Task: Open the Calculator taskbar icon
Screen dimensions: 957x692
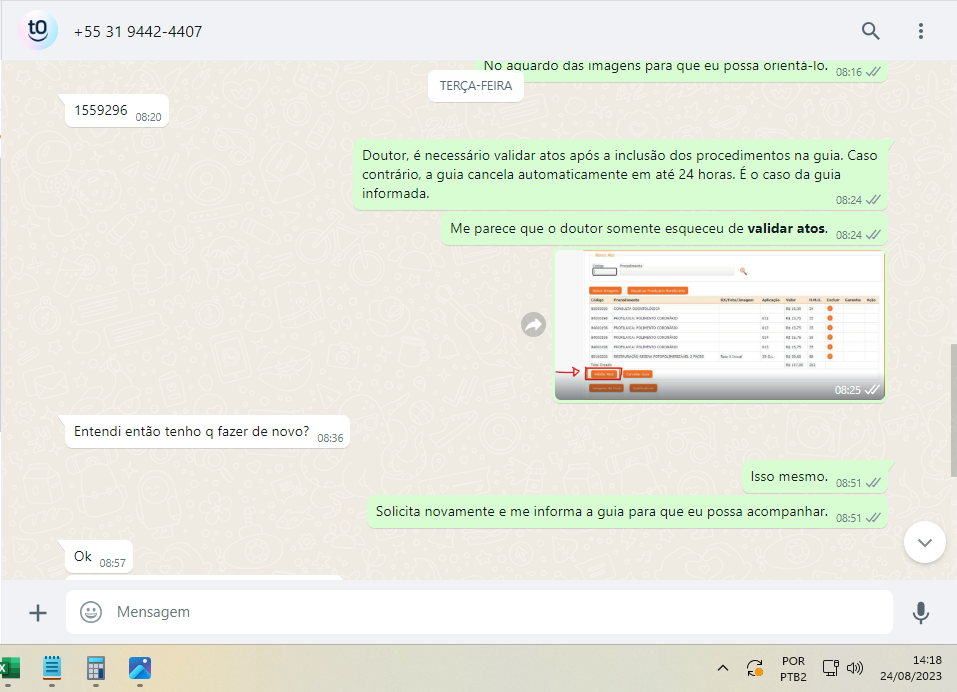Action: [x=96, y=668]
